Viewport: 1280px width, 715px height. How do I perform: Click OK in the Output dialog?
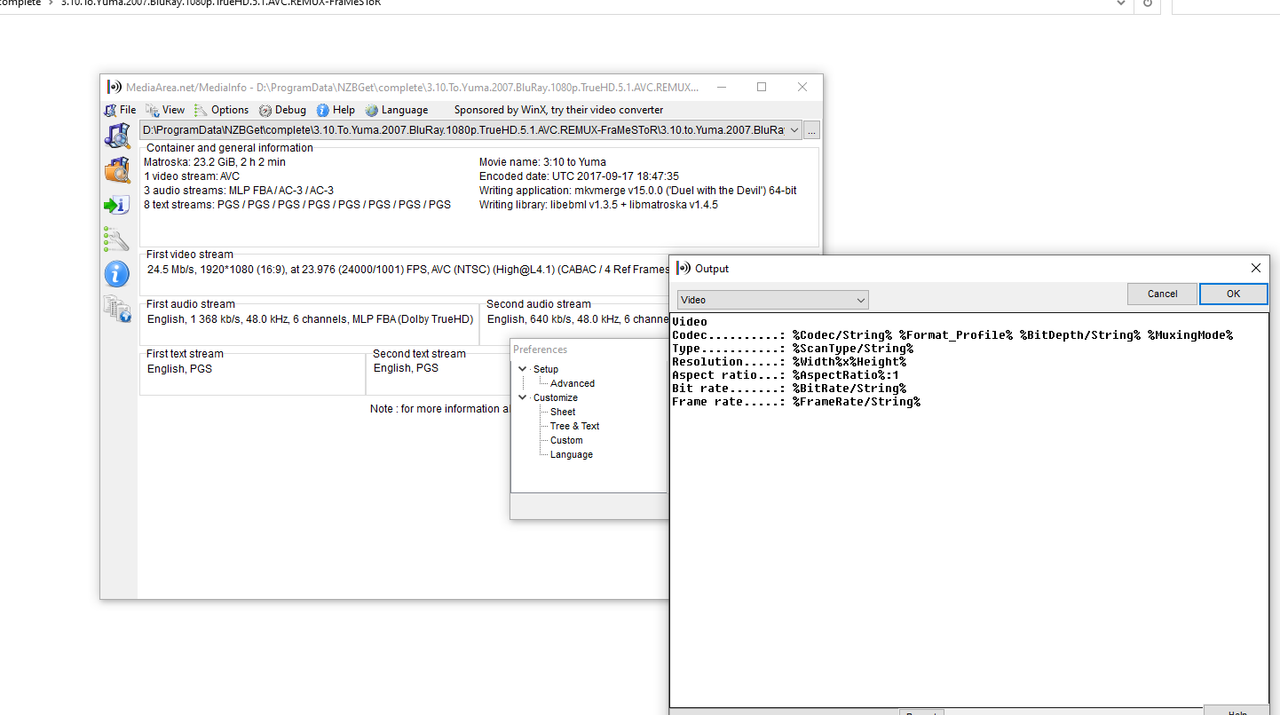point(1233,294)
